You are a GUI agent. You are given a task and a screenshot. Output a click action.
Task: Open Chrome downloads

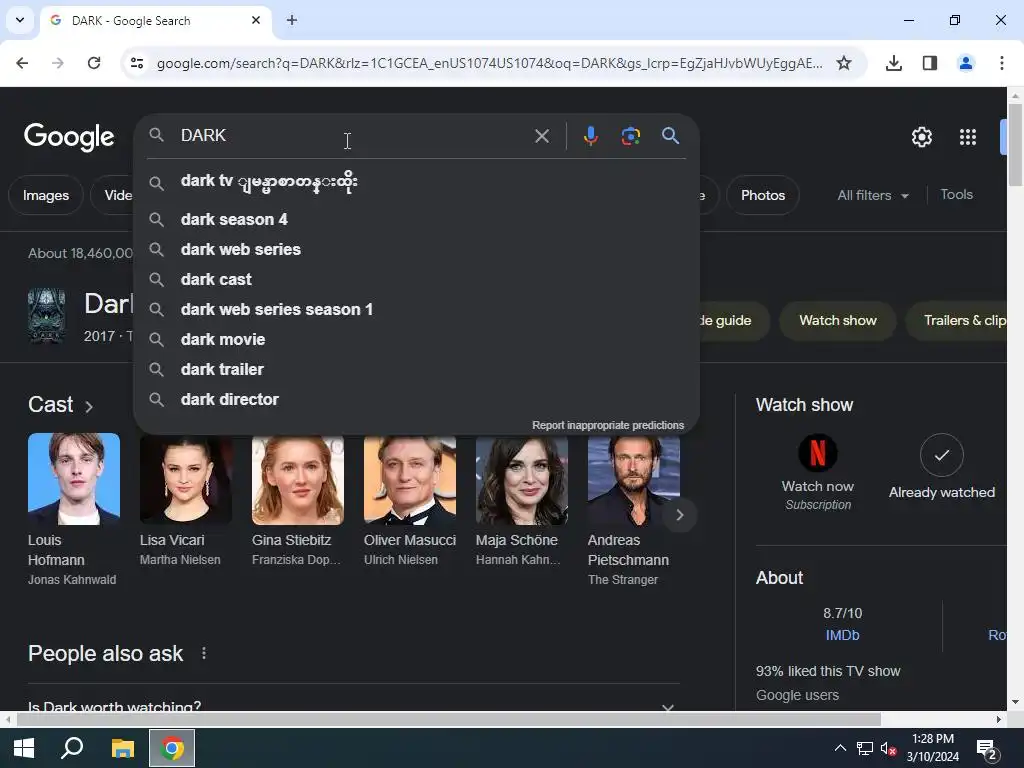893,63
